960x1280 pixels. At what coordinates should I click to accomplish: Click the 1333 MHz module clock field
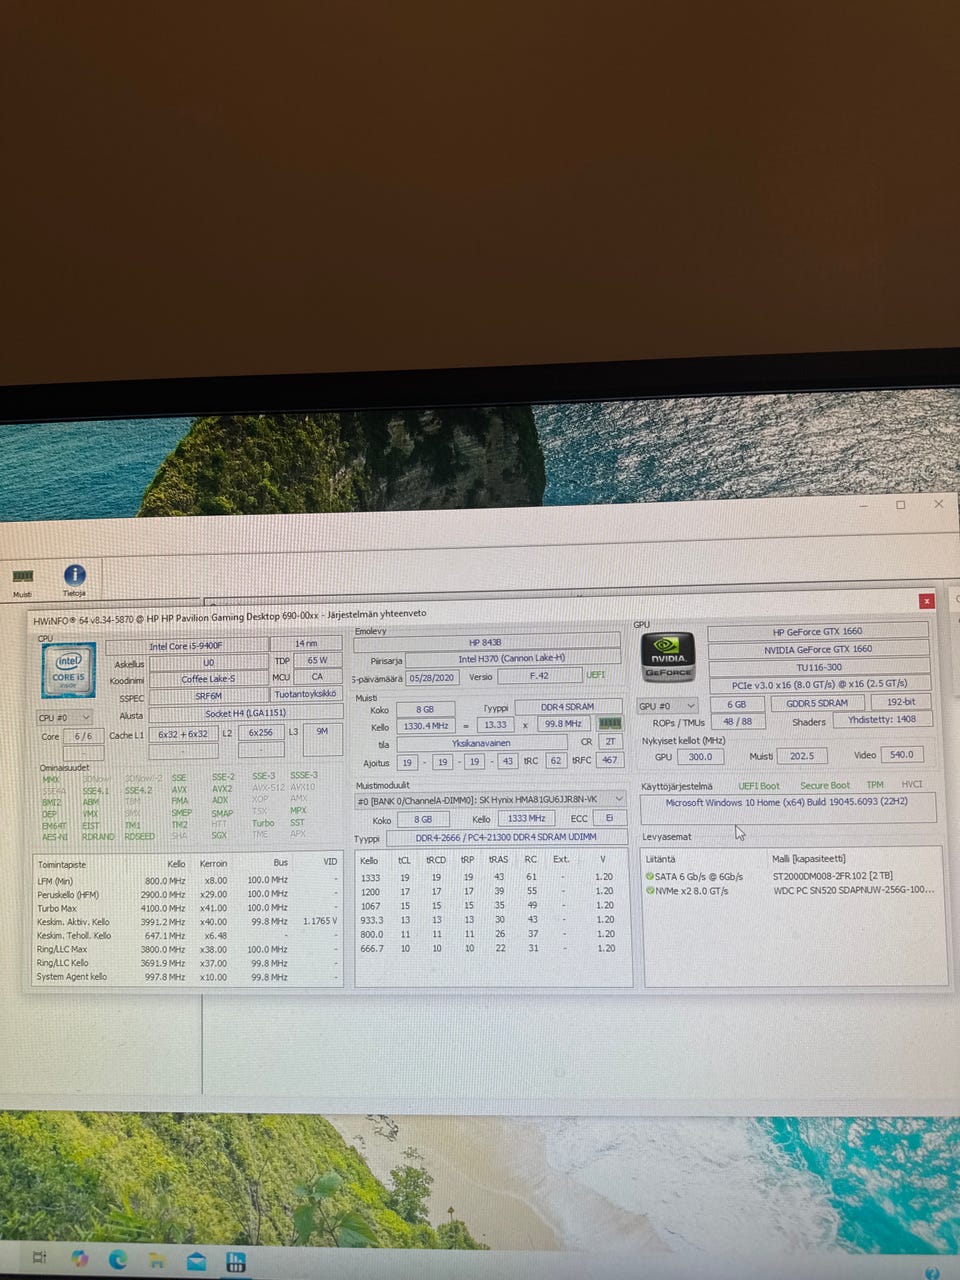526,819
